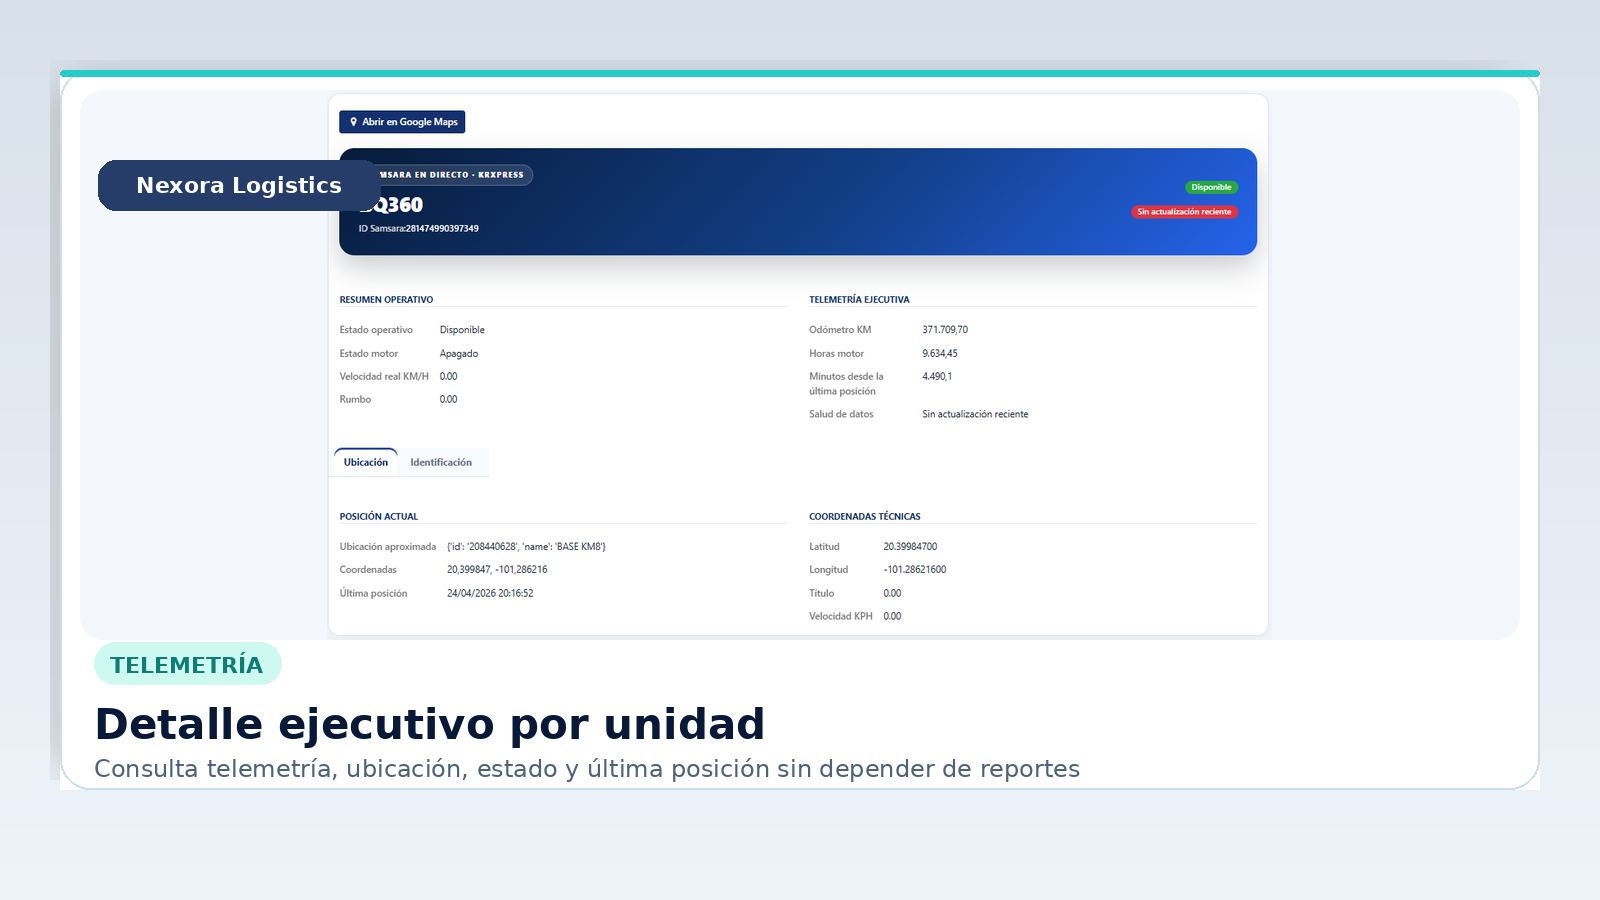Click the Latitud value 20.39984700
1600x900 pixels.
click(x=910, y=547)
